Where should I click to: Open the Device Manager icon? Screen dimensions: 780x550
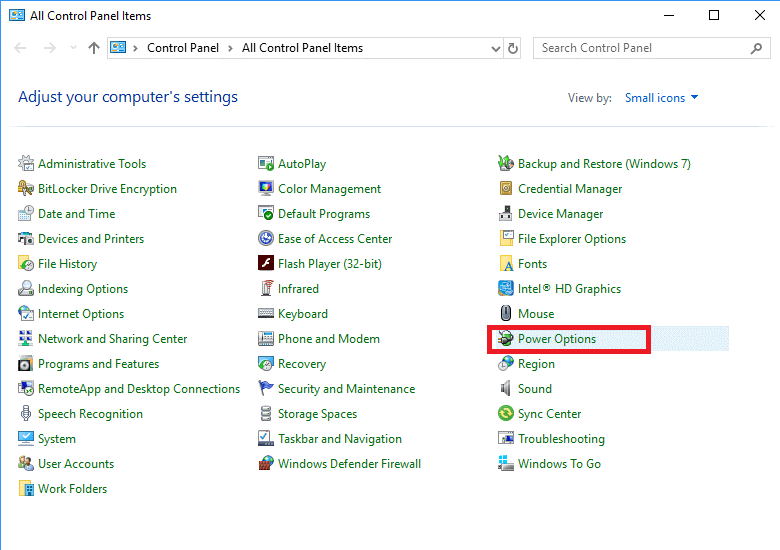tap(506, 214)
